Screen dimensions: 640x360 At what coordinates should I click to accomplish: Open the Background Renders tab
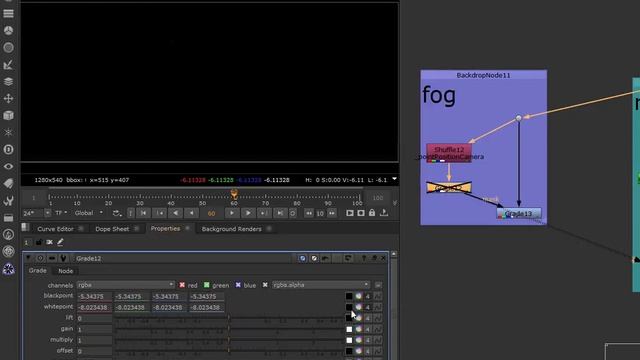click(231, 229)
